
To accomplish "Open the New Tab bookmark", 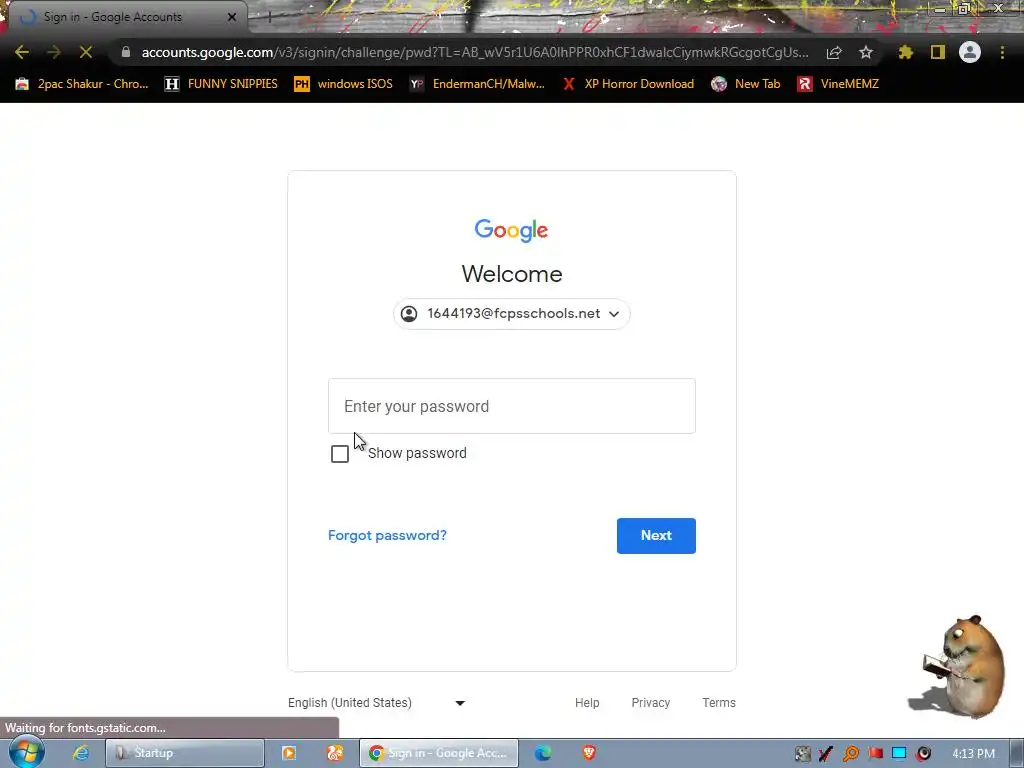I will pyautogui.click(x=746, y=84).
